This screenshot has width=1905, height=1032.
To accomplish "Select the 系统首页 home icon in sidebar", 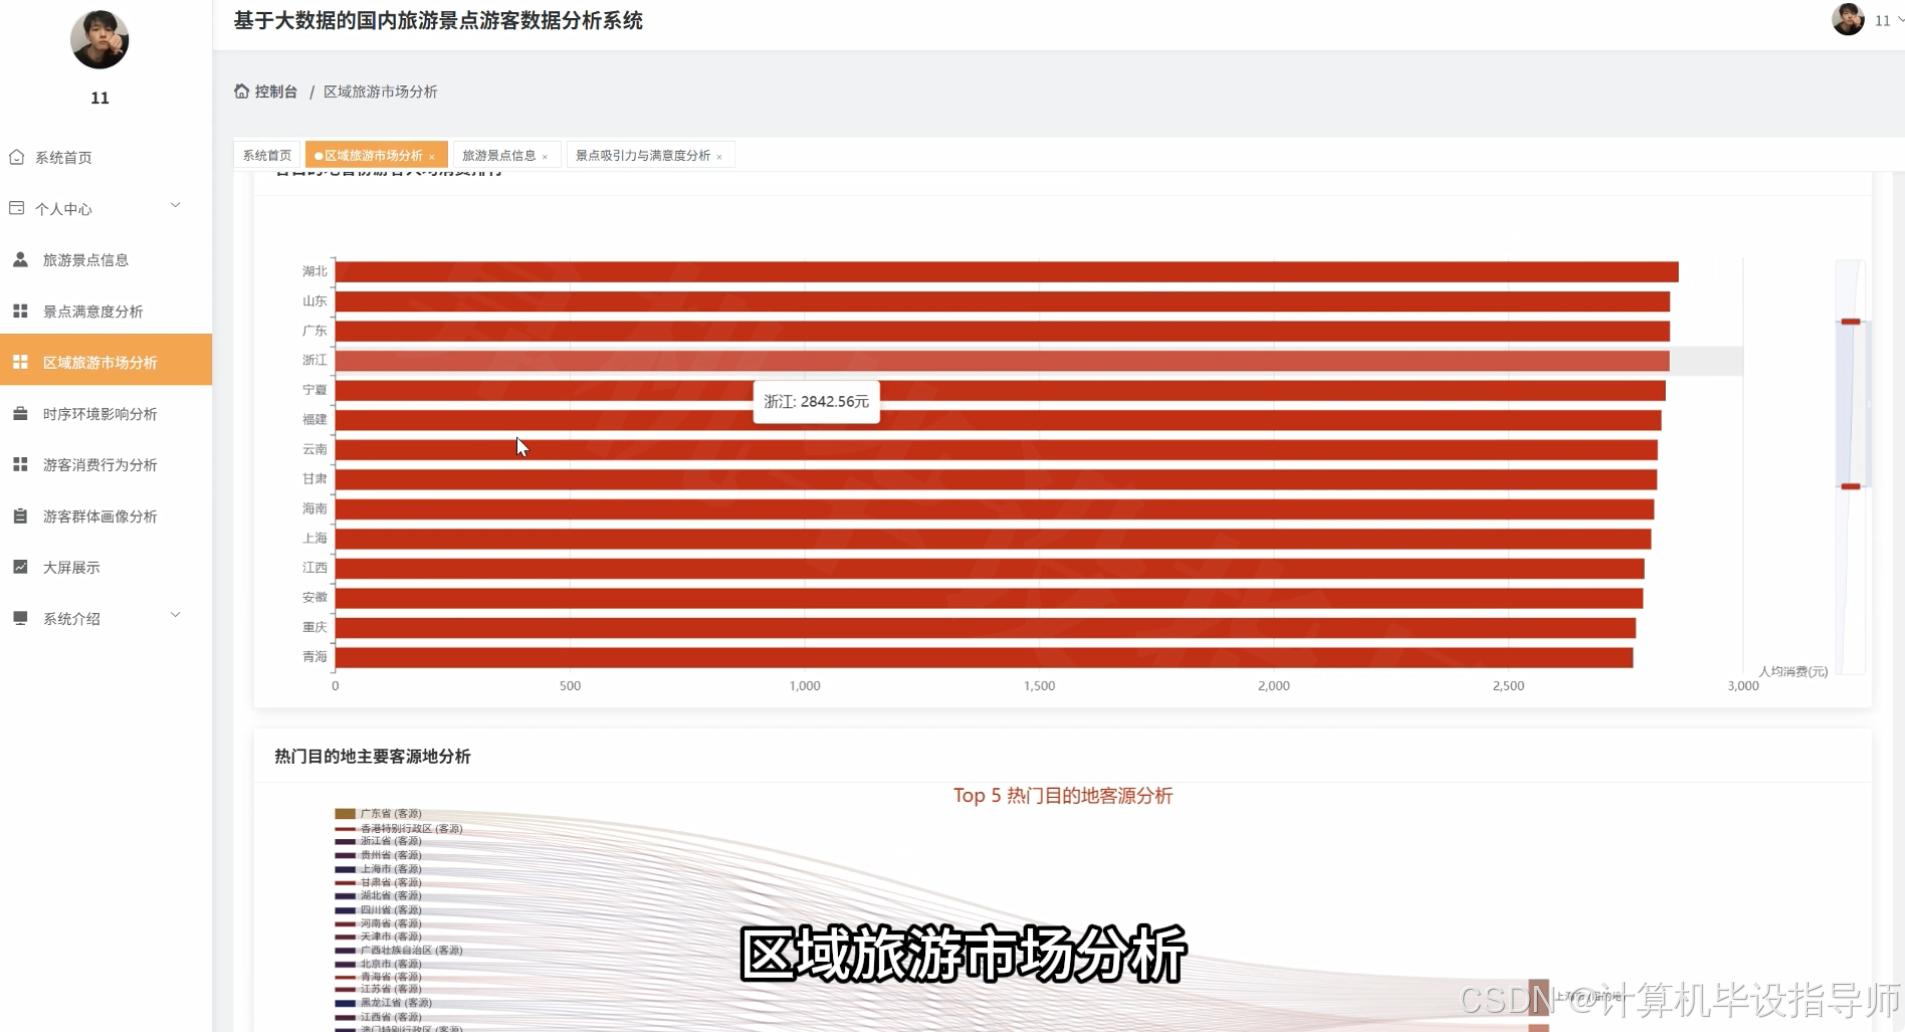I will coord(17,157).
